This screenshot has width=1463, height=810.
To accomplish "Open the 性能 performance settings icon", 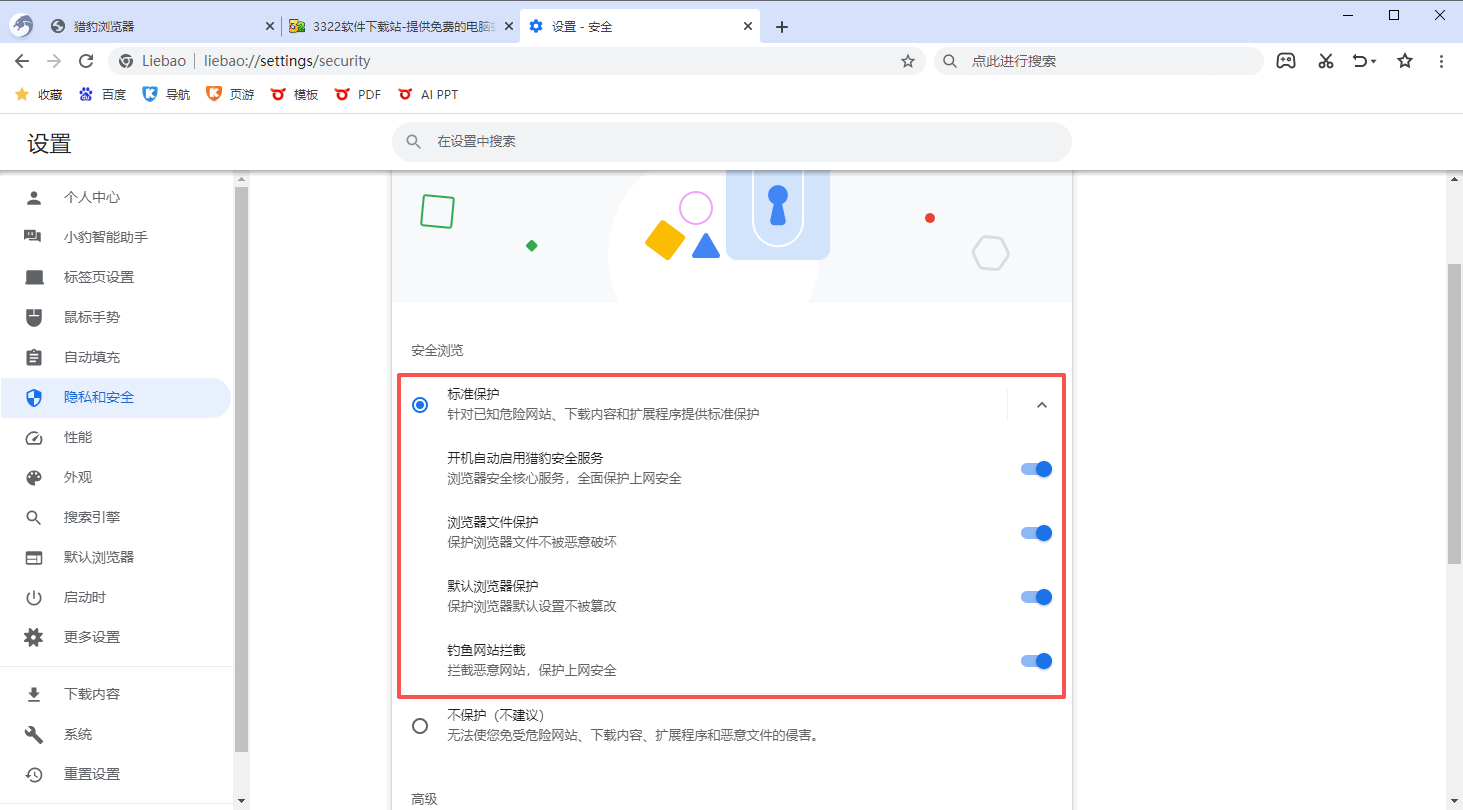I will 33,437.
